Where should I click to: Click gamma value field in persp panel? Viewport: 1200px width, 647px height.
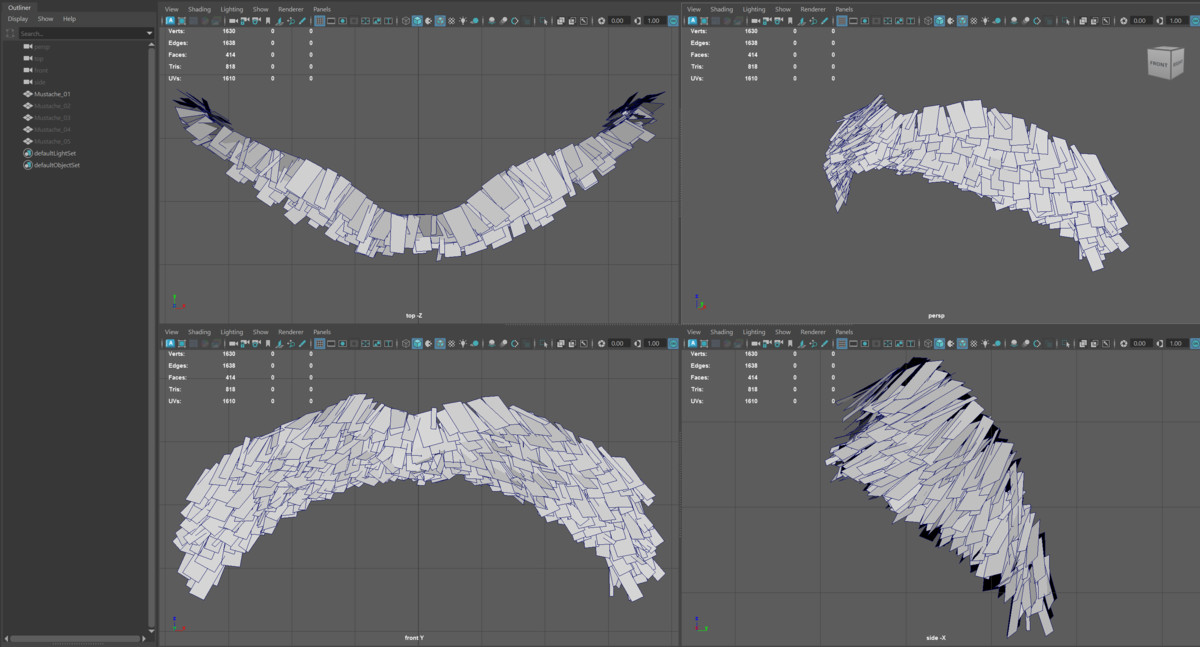pyautogui.click(x=1175, y=21)
